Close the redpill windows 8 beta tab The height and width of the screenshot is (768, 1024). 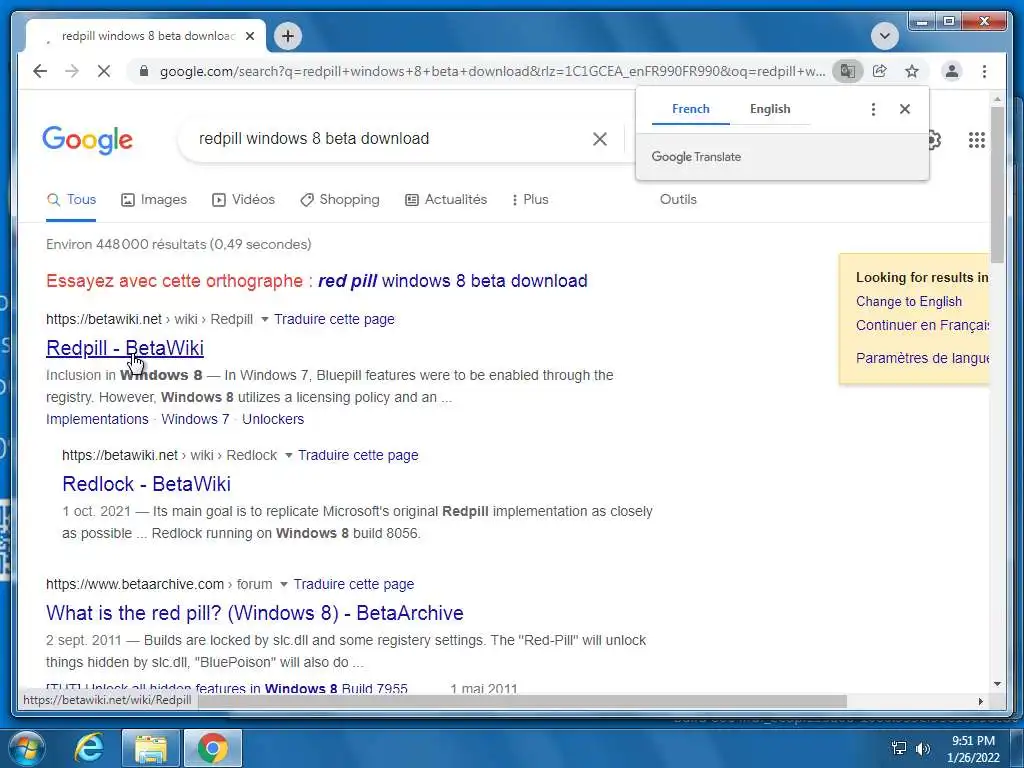pyautogui.click(x=249, y=36)
